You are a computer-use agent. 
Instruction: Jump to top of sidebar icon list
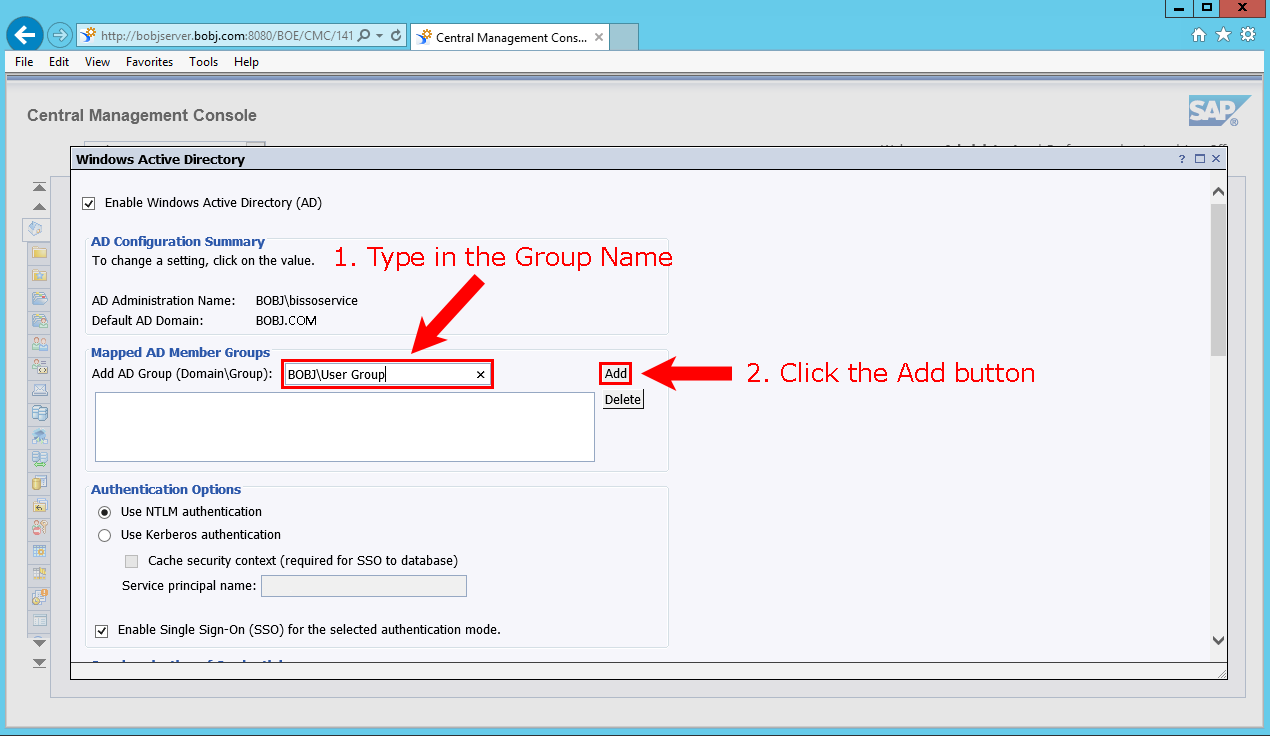coord(40,187)
